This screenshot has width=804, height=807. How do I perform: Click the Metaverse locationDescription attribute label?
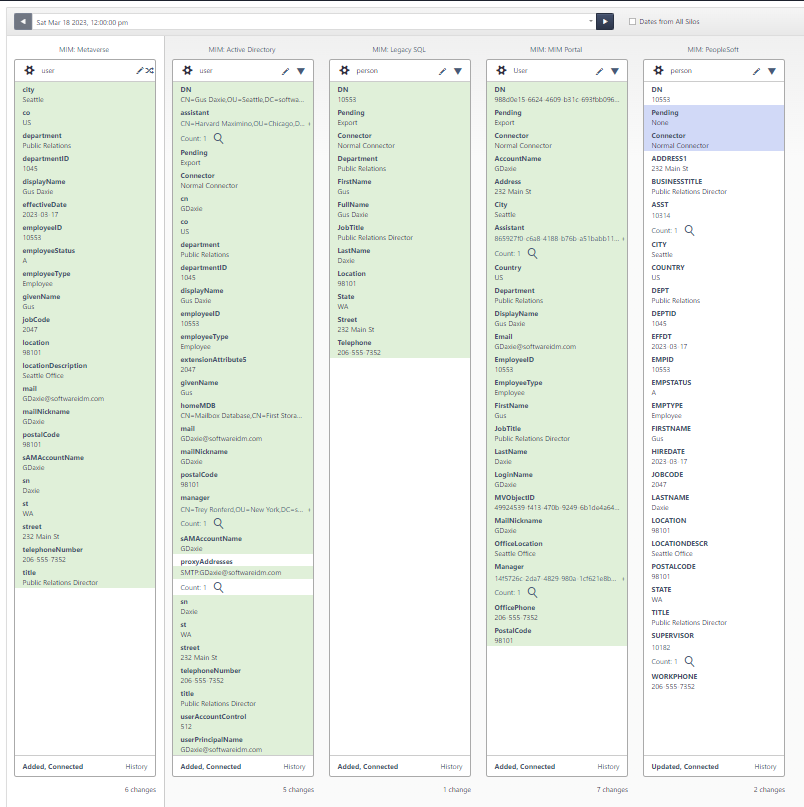pos(55,365)
